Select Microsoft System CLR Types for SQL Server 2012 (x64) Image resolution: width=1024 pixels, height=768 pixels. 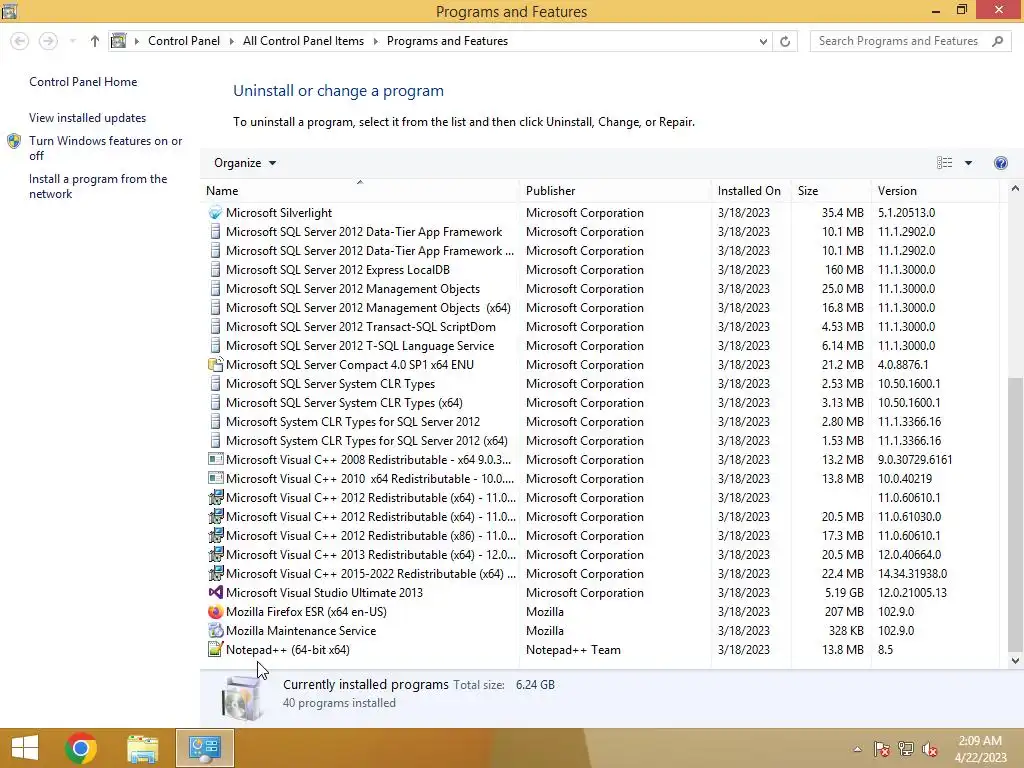tap(366, 441)
